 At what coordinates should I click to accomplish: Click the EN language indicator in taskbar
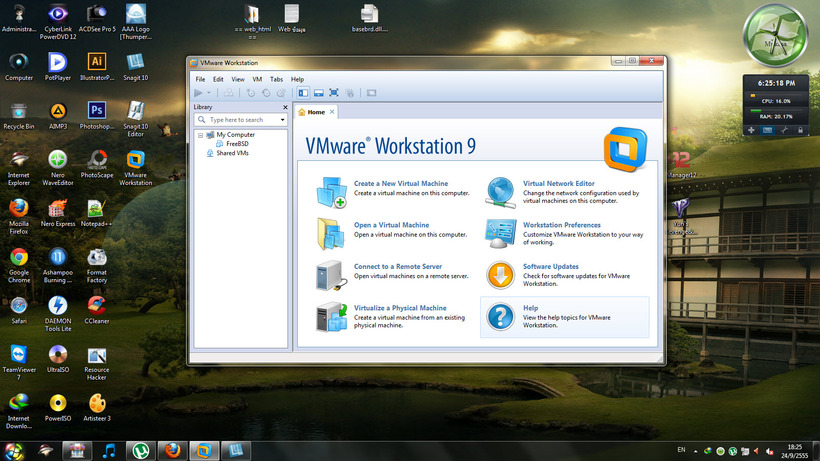point(681,450)
